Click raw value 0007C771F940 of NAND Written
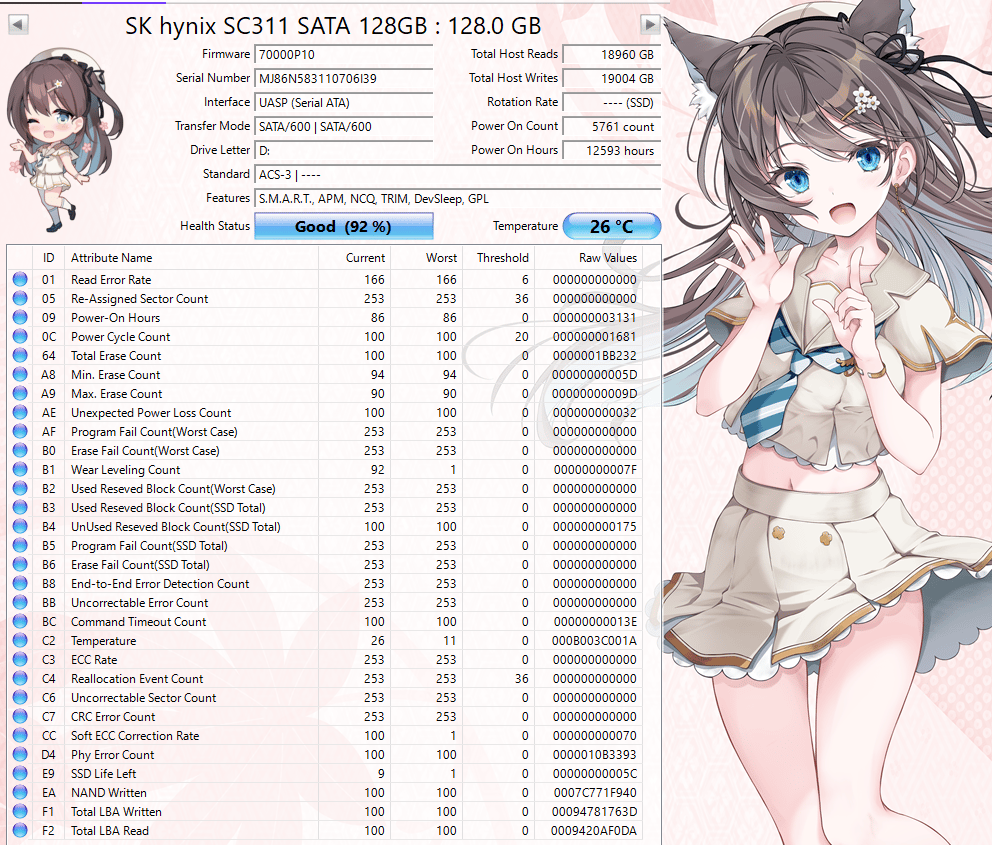 point(595,793)
